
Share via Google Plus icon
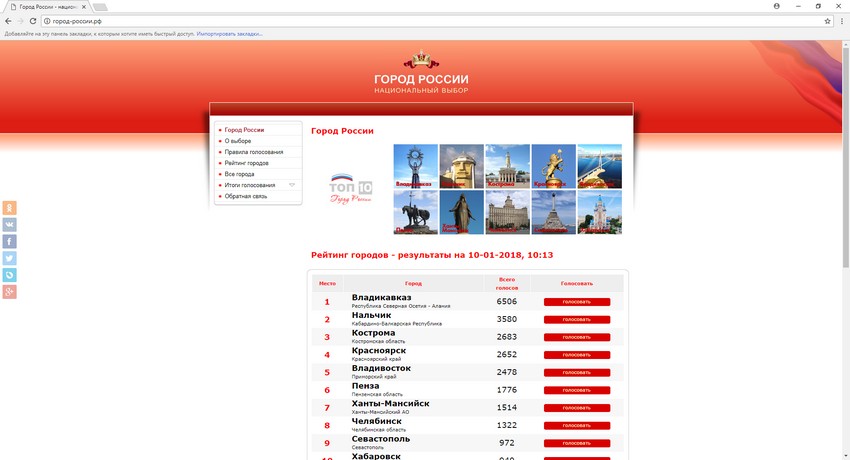coord(10,291)
